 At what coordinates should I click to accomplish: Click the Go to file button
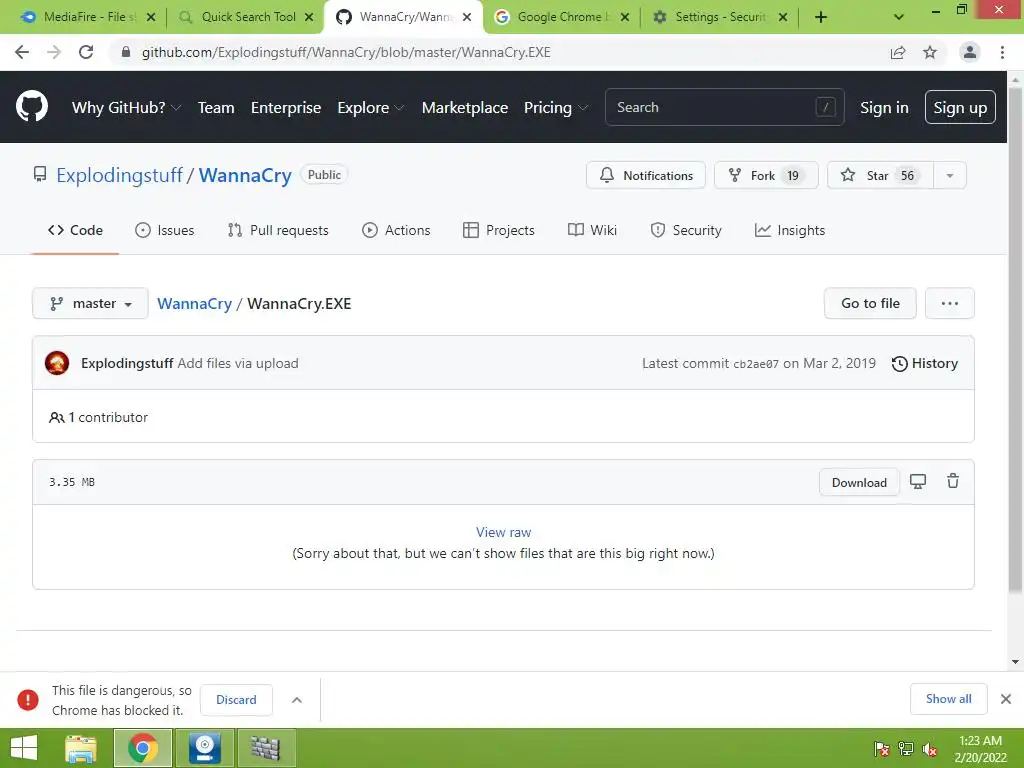click(x=870, y=304)
